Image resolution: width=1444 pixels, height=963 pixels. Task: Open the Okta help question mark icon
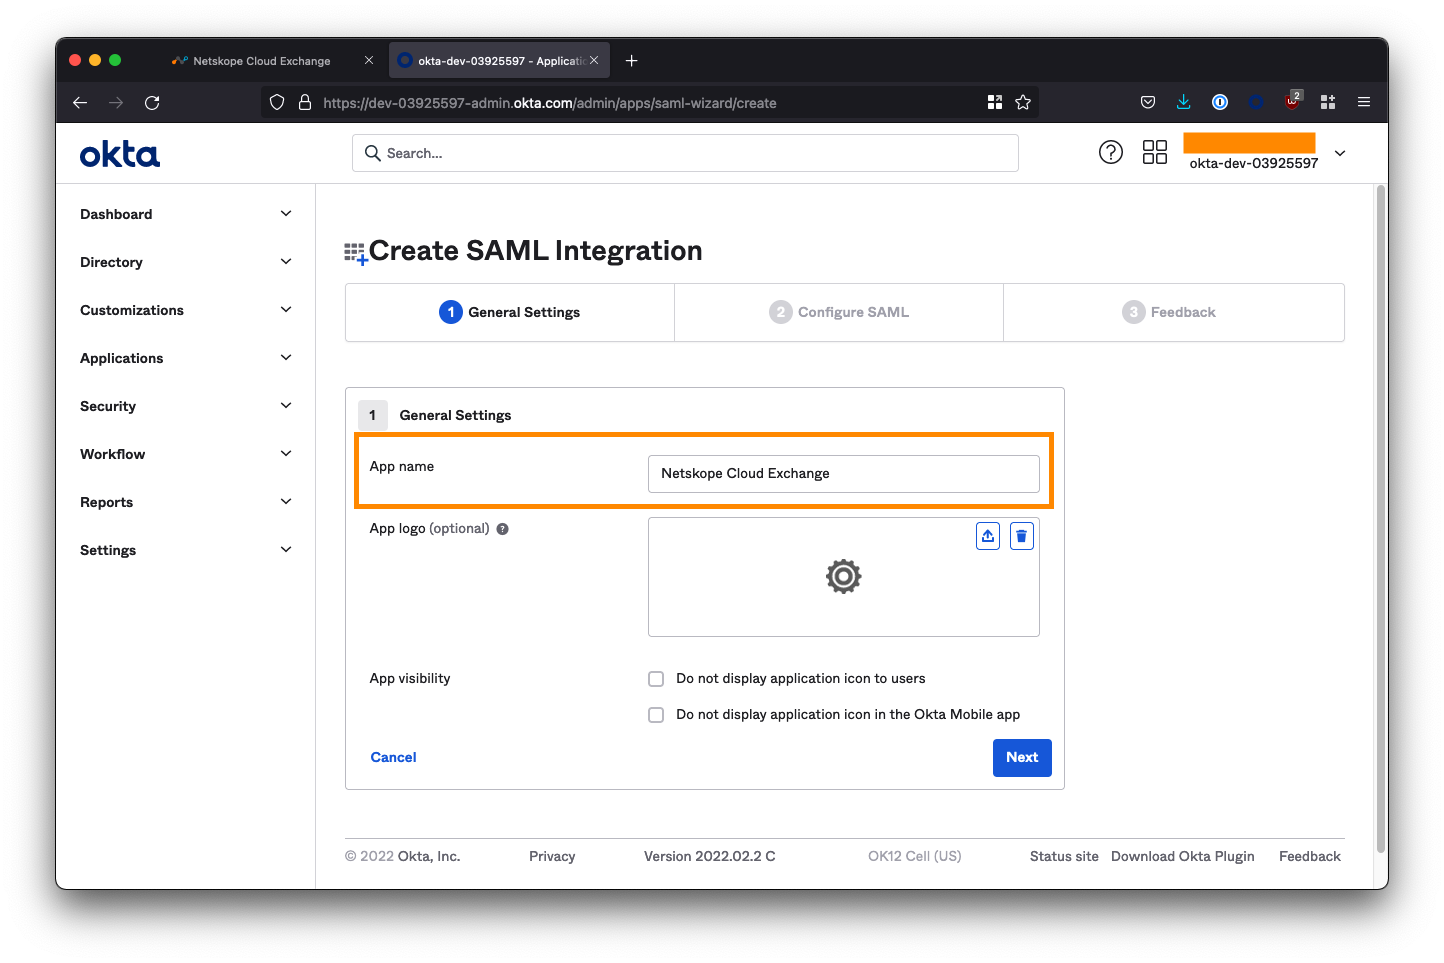pyautogui.click(x=1110, y=152)
